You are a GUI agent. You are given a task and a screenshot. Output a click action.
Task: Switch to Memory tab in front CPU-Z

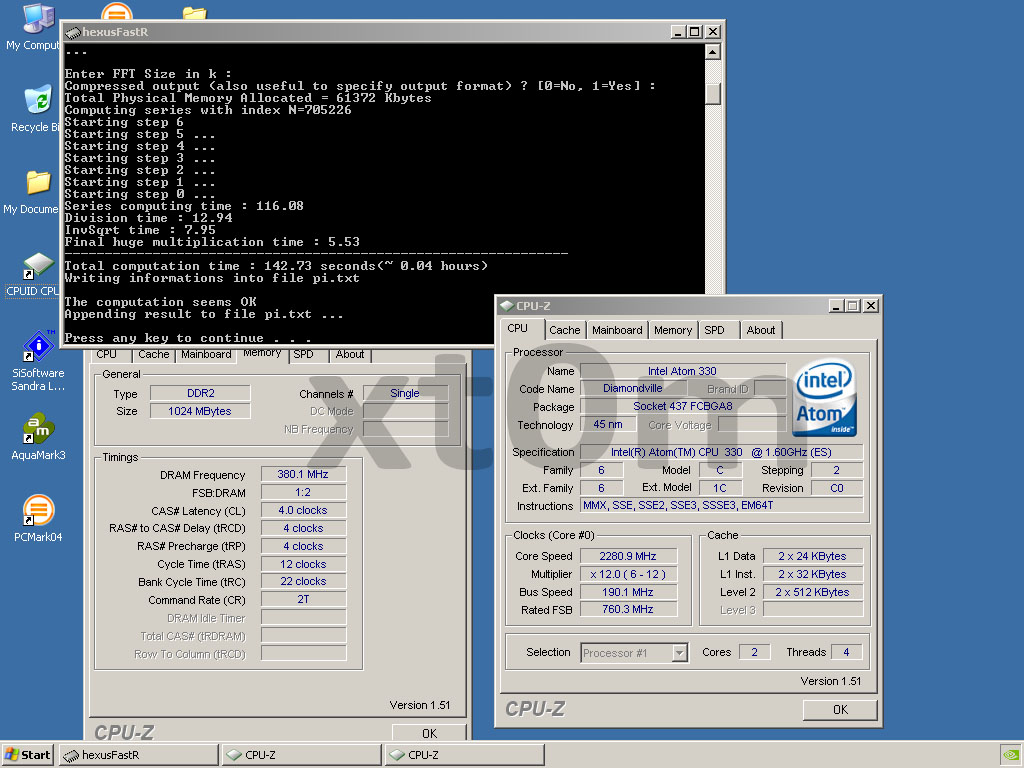pyautogui.click(x=673, y=330)
